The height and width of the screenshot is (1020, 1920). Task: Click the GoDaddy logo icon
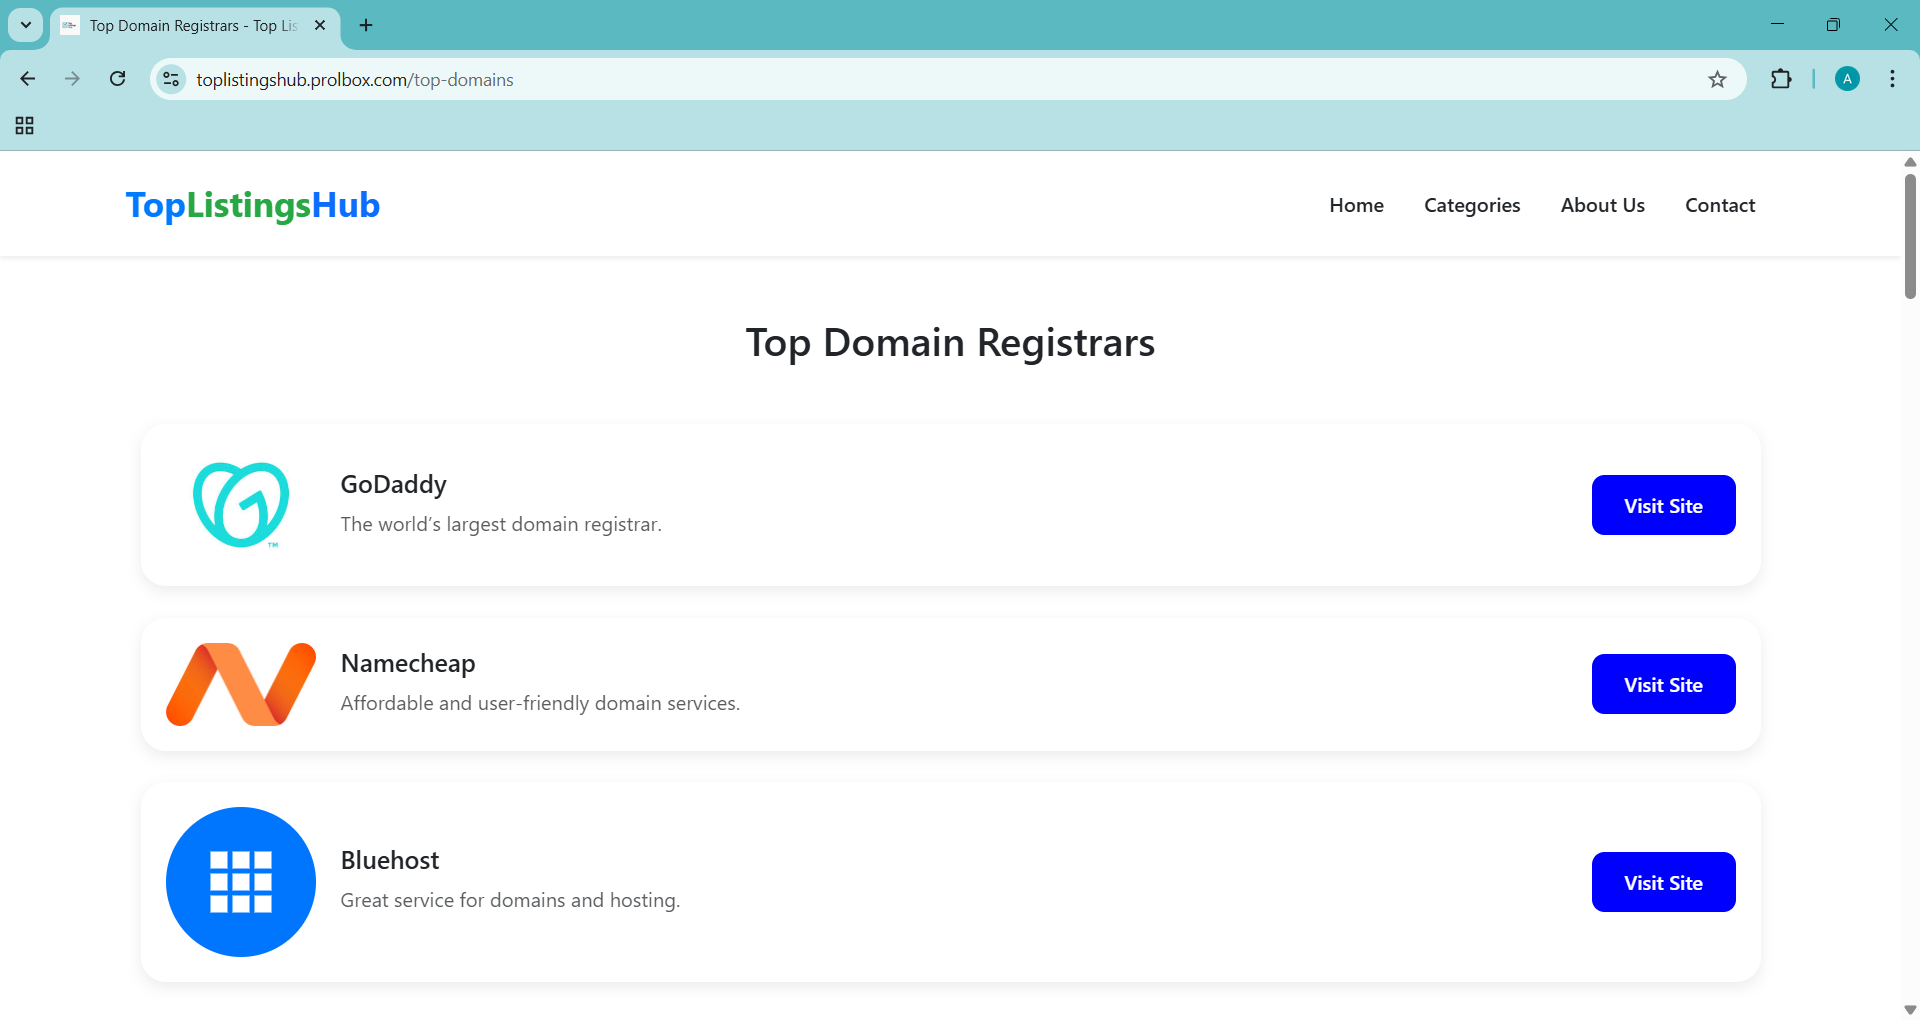pyautogui.click(x=241, y=504)
